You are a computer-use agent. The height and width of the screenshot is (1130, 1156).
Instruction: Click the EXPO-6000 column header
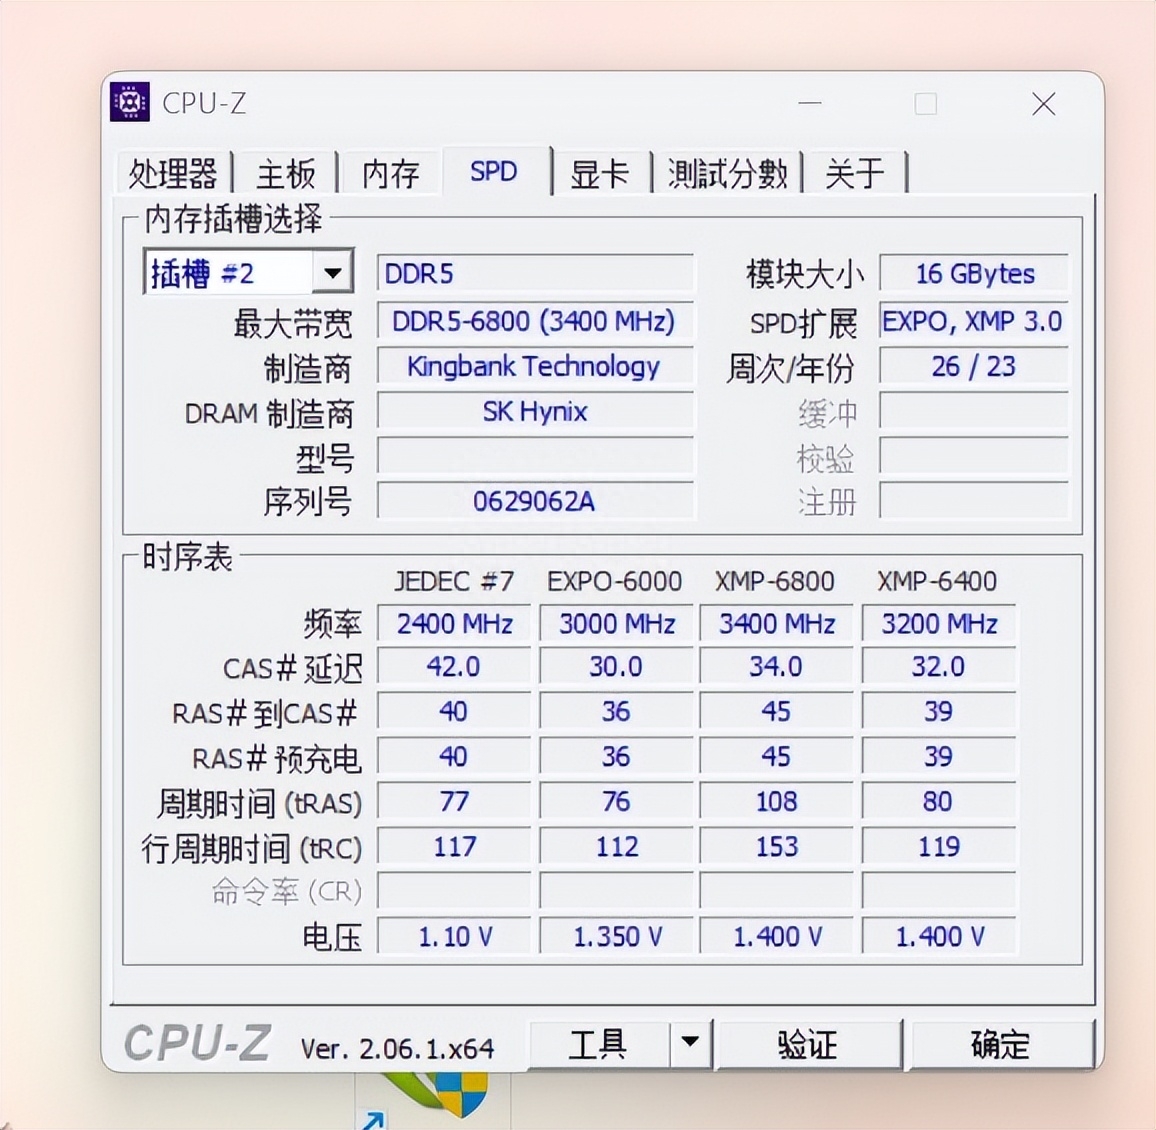pos(615,582)
